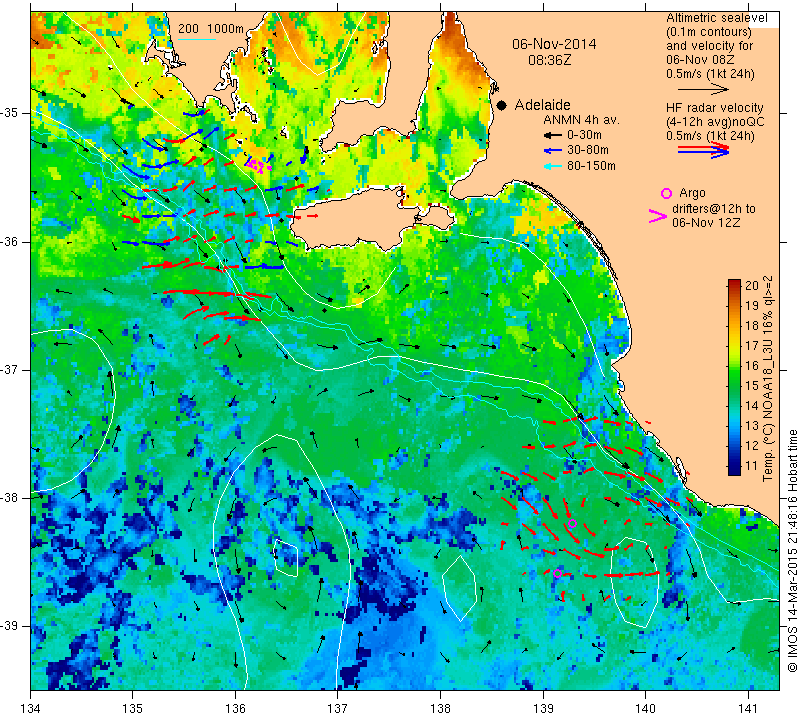Click the colorbar tick label 12
800x720 pixels.
[x=752, y=445]
